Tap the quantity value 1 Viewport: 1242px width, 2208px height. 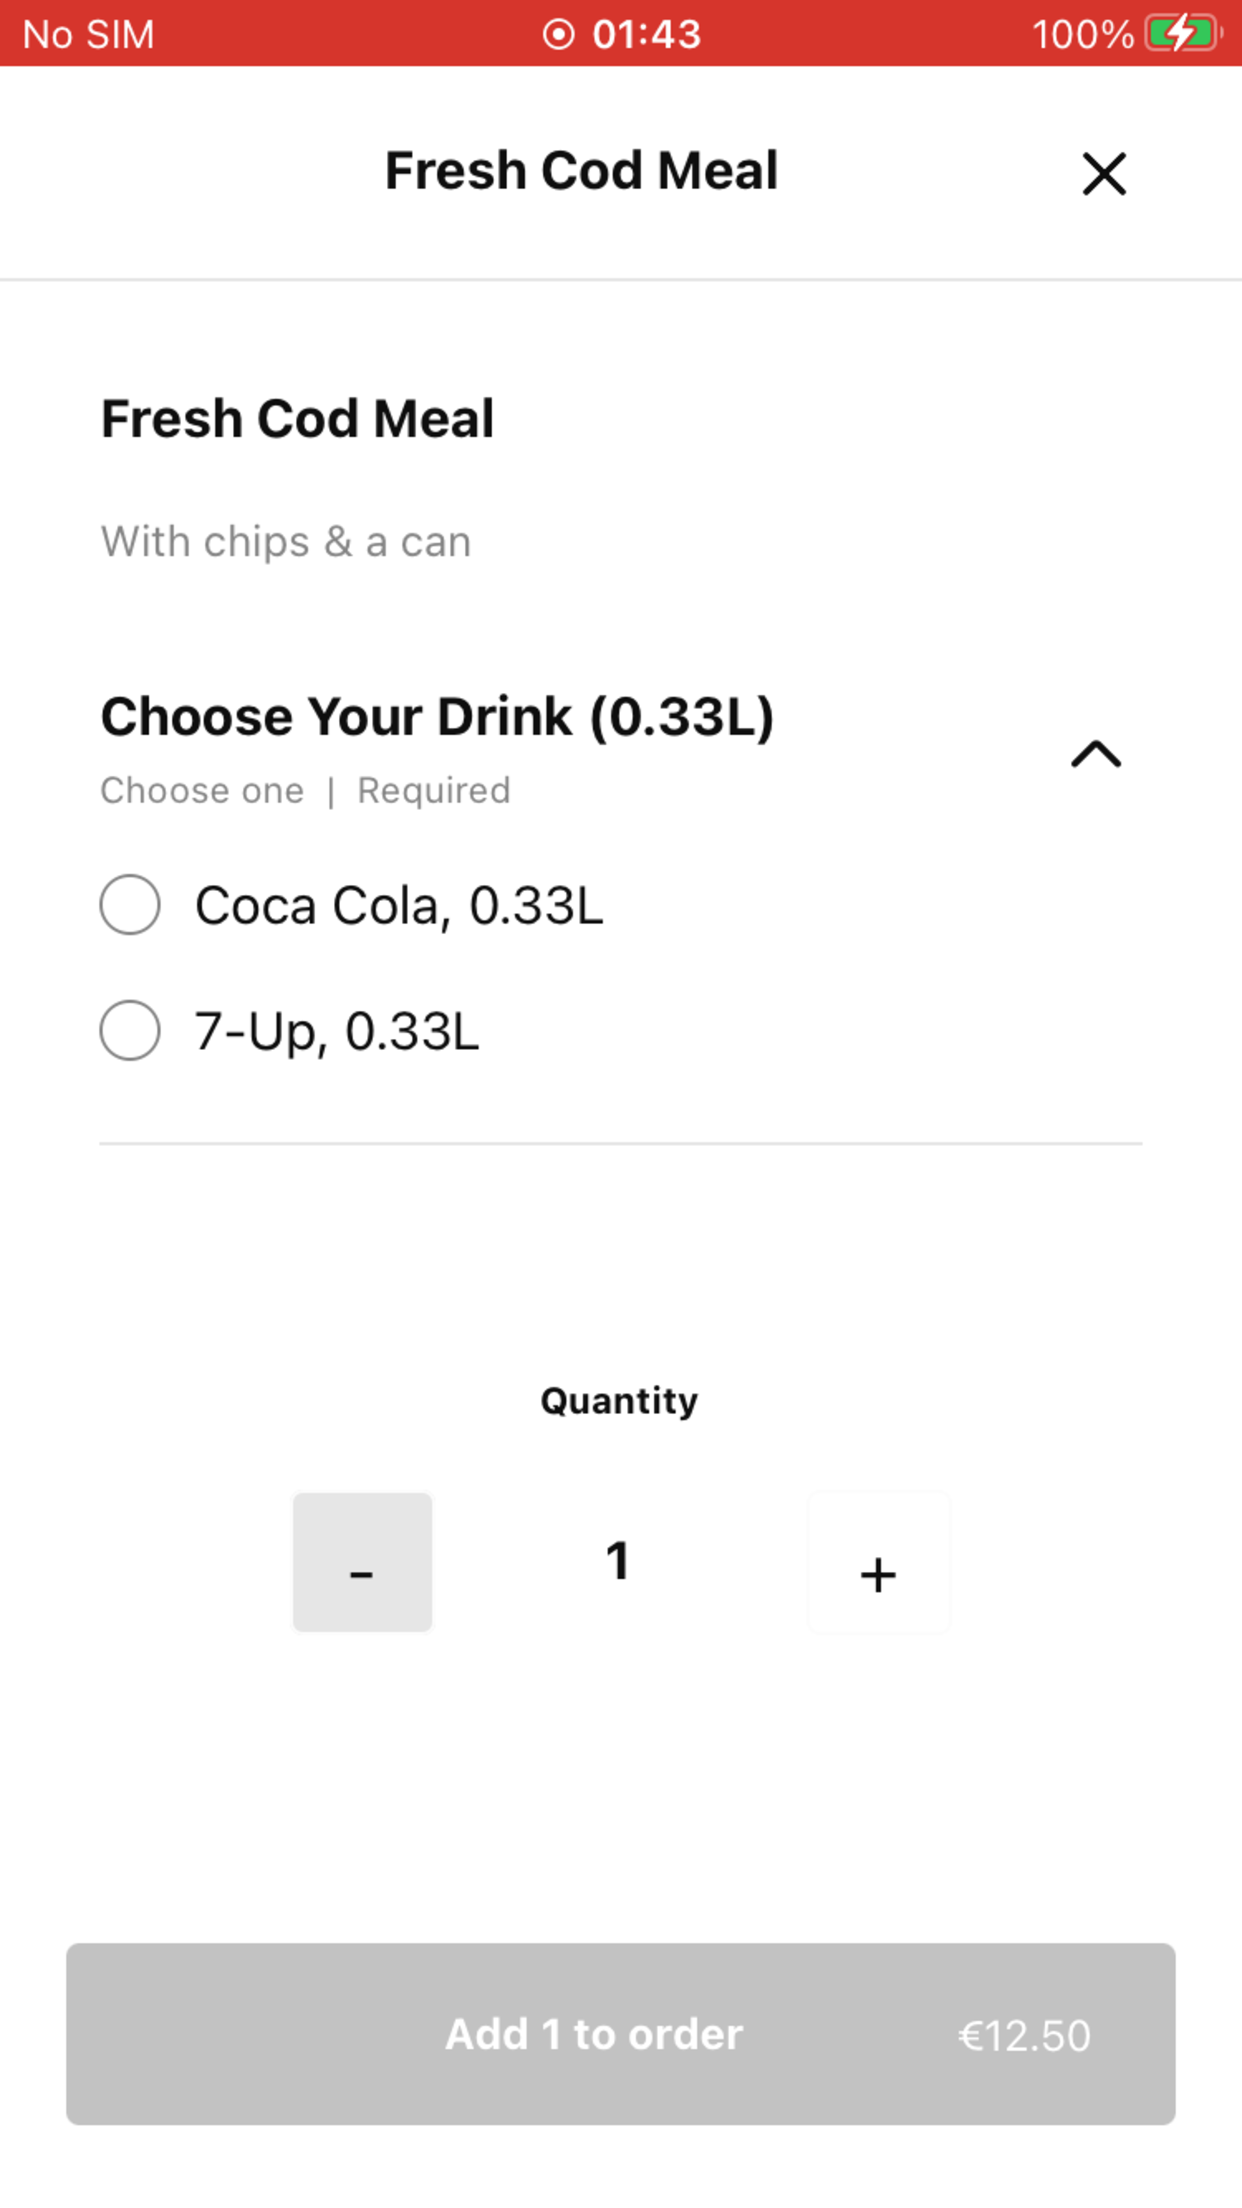[618, 1561]
